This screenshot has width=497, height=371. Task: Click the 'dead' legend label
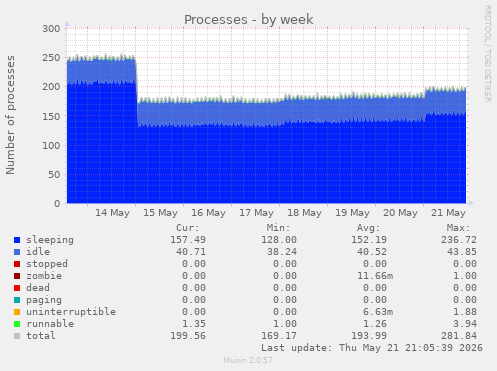38,288
